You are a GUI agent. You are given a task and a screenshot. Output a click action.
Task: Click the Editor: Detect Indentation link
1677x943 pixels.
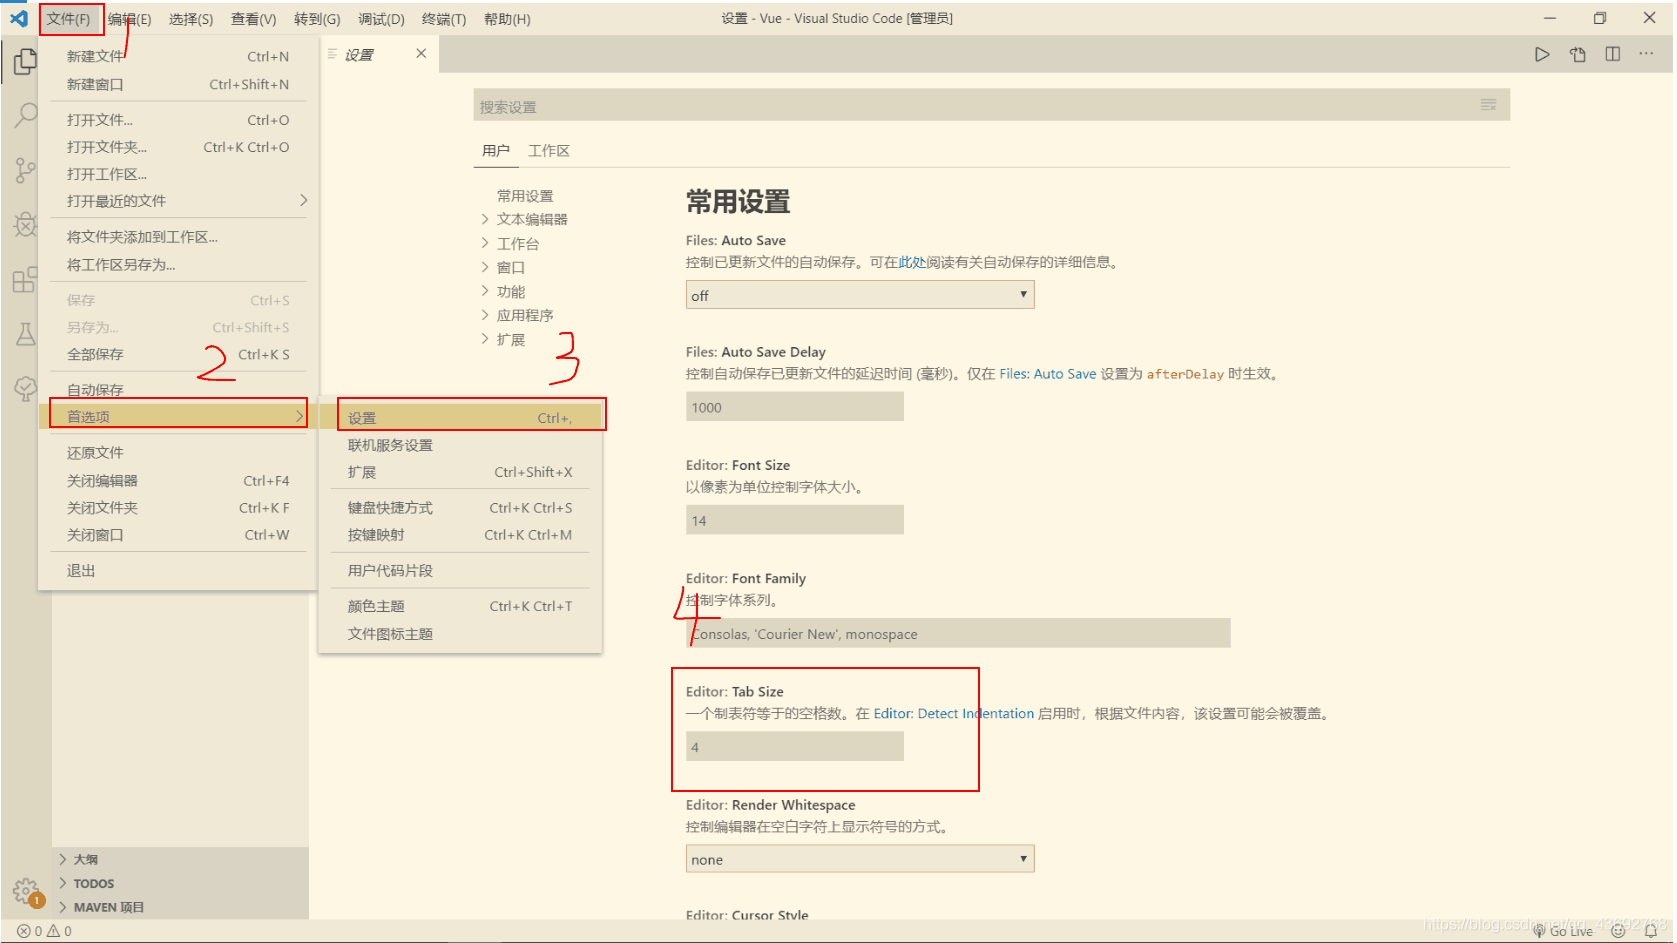tap(954, 714)
